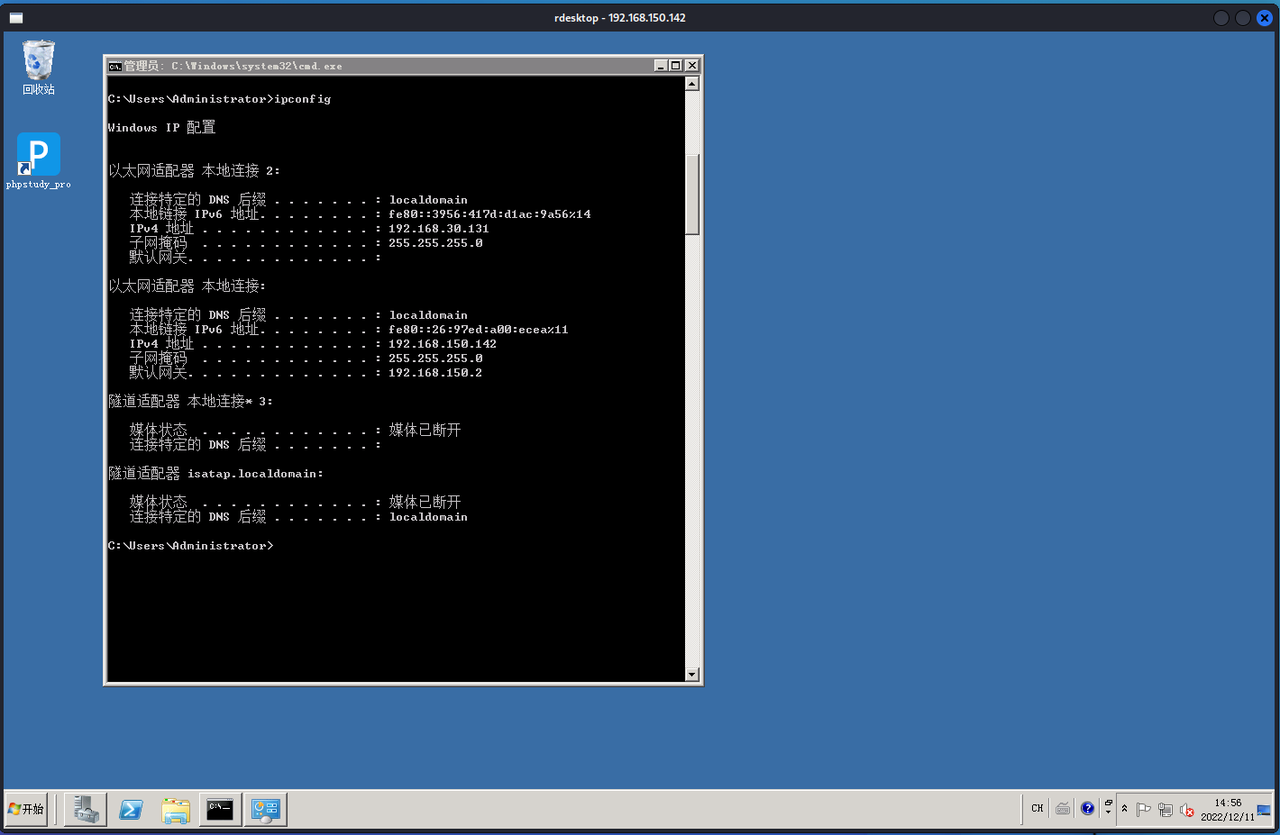Click the cmd window system menu icon

(115, 66)
